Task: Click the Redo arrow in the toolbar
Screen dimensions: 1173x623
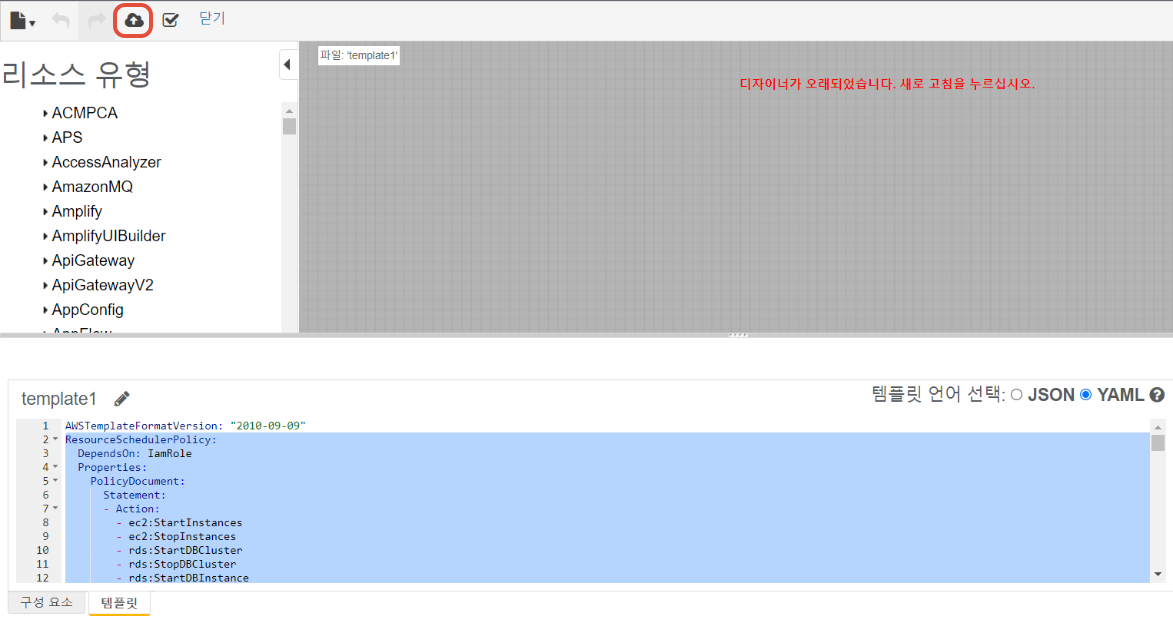Action: click(96, 20)
